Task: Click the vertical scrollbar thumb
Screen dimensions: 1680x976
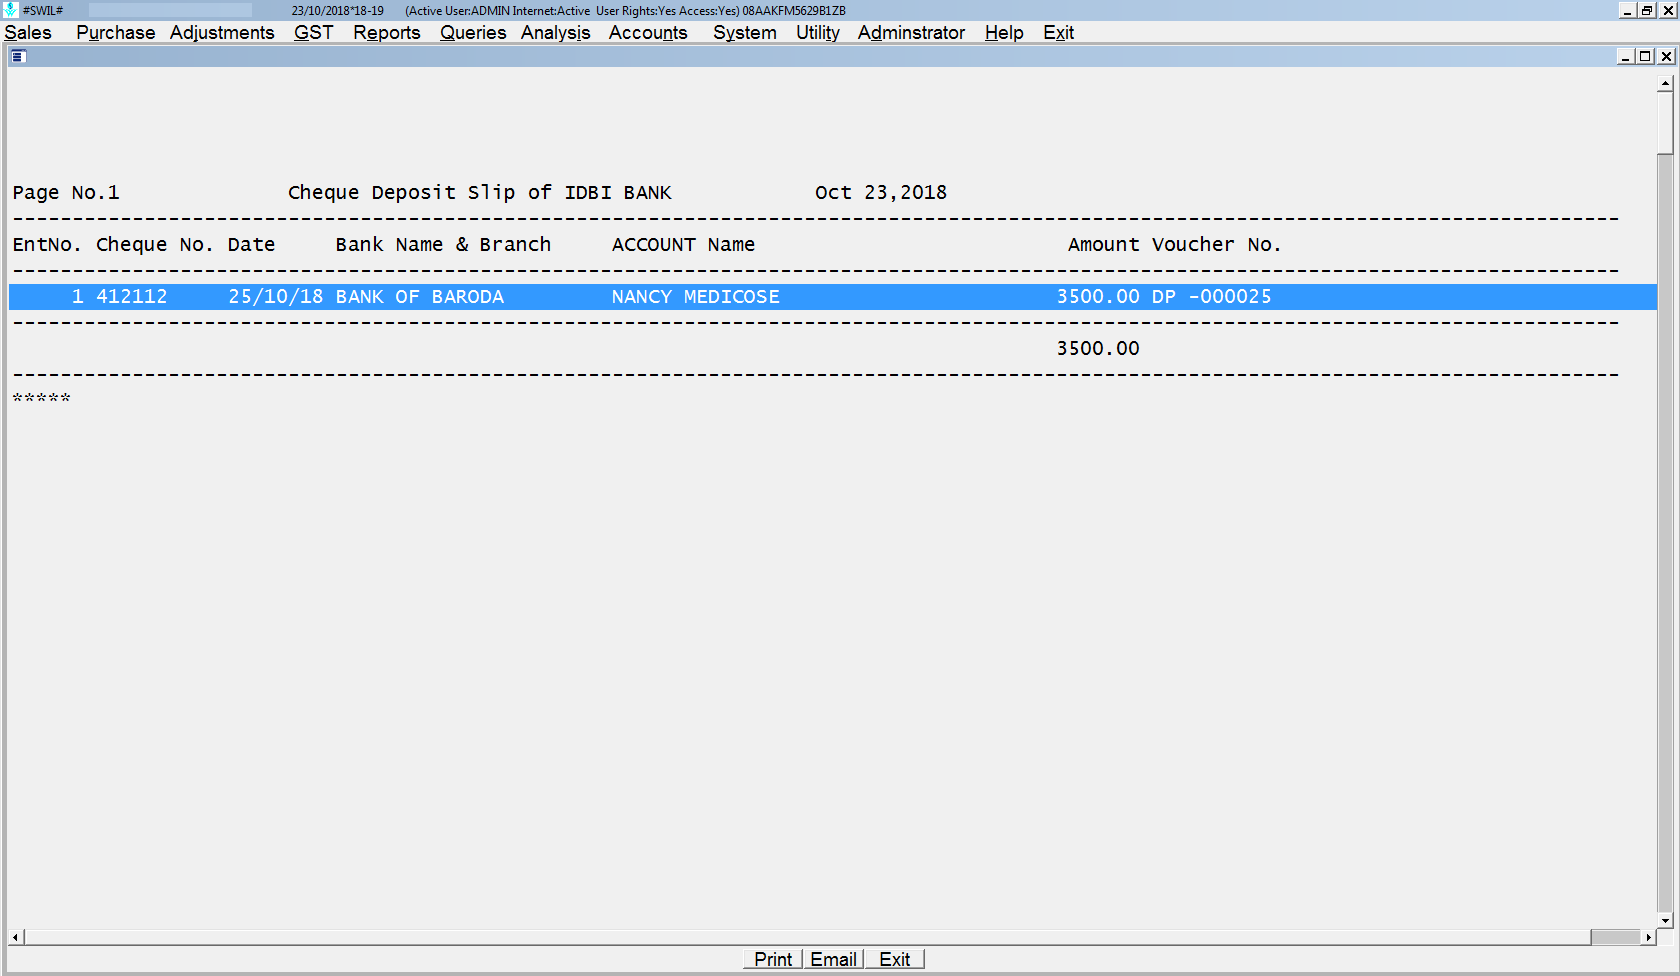Action: [1665, 123]
